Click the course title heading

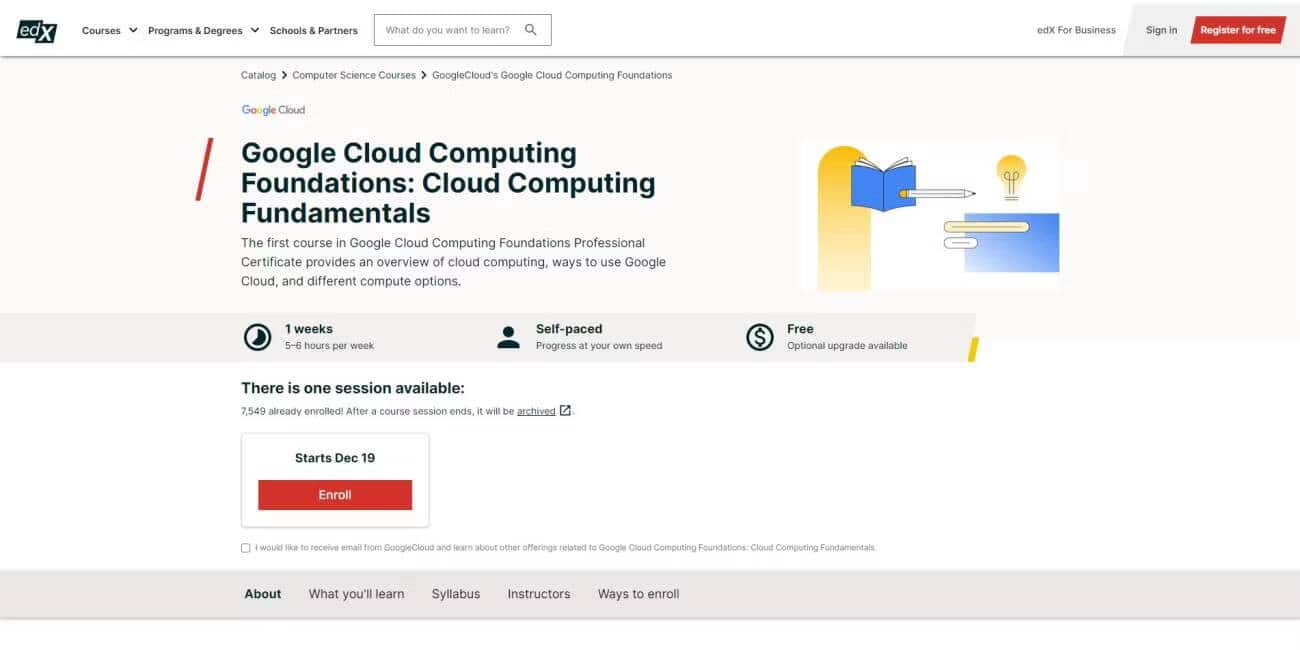coord(448,183)
